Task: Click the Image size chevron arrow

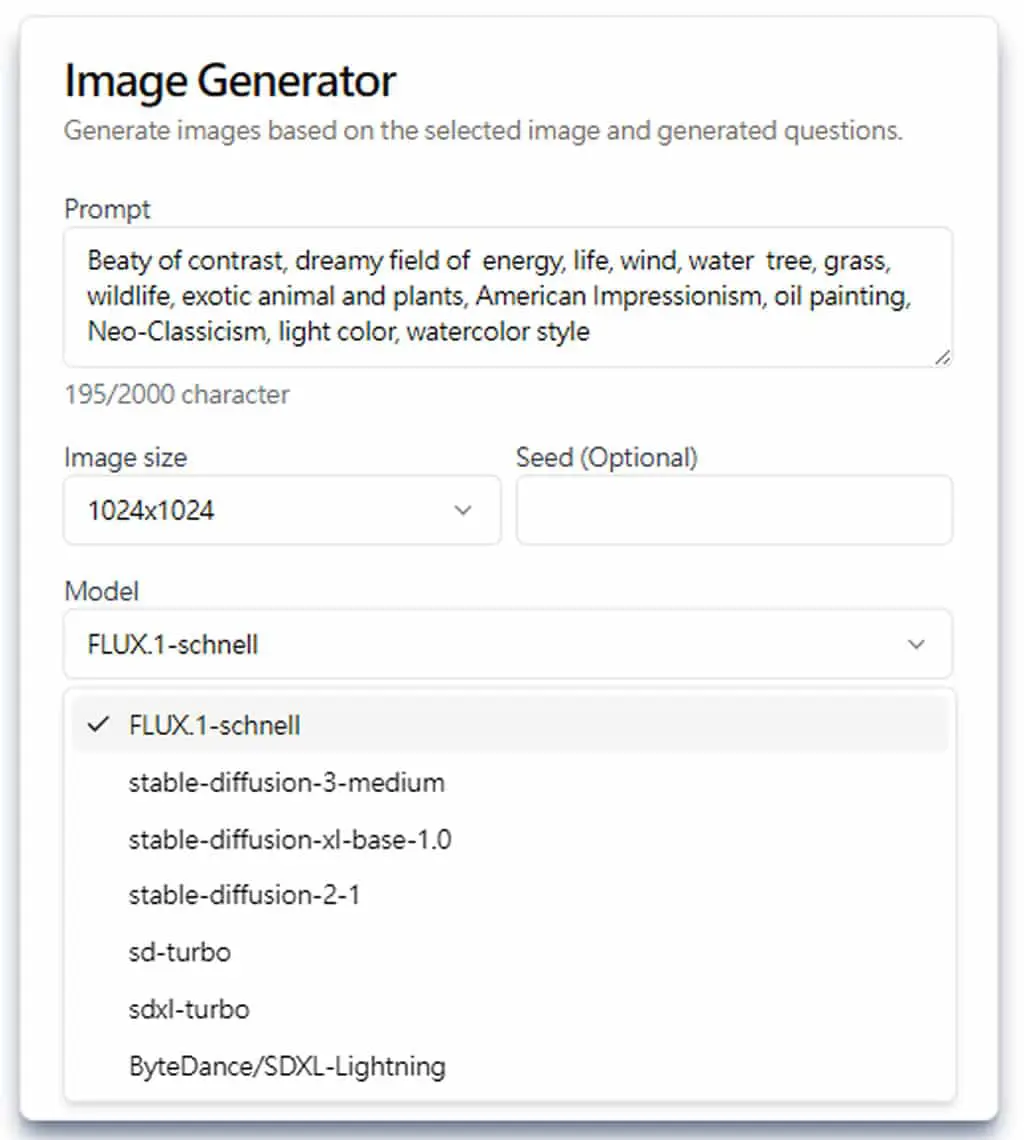Action: [x=463, y=510]
